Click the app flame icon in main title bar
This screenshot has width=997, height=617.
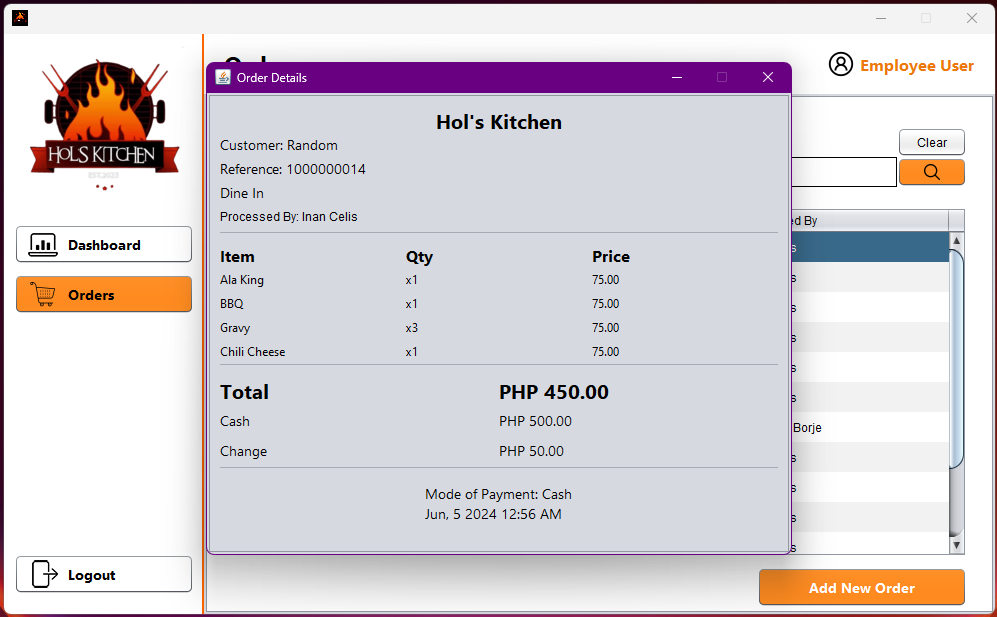coord(20,17)
